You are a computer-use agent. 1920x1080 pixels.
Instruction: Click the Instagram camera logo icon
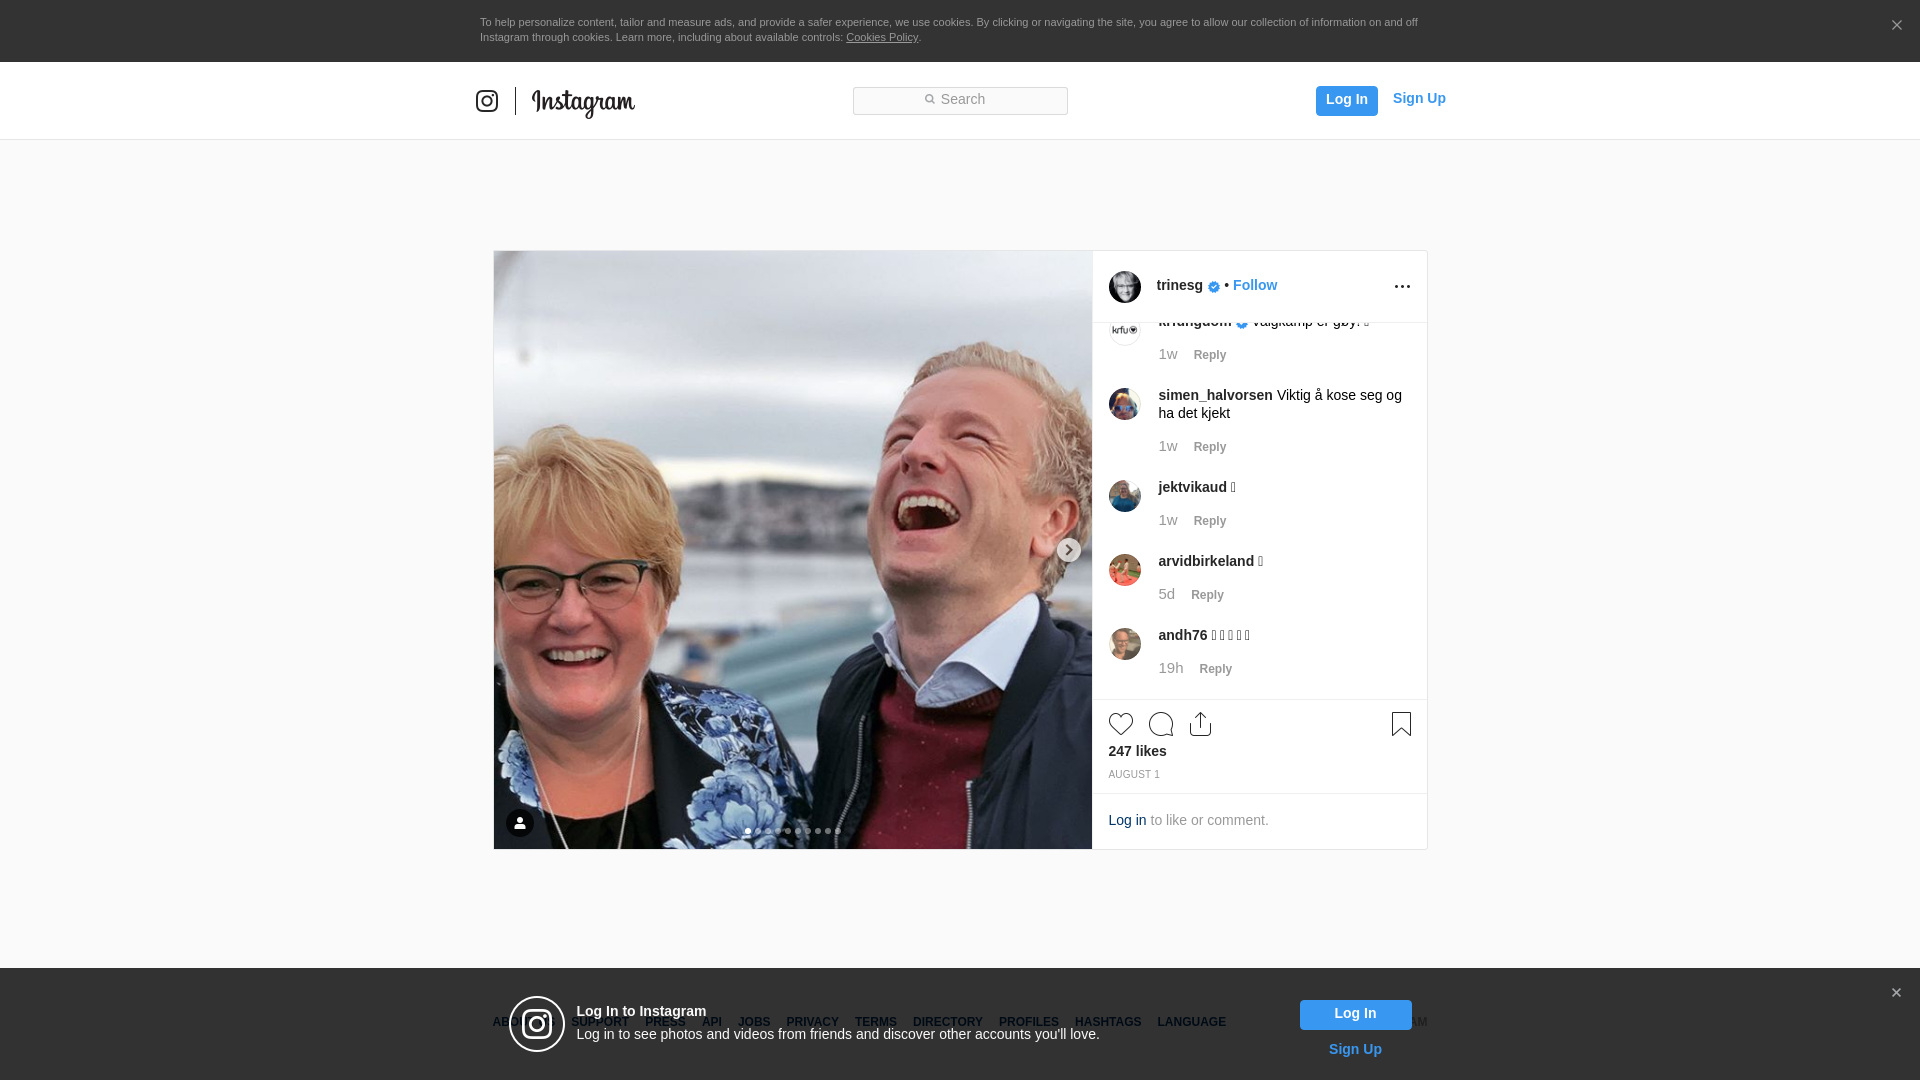coord(487,101)
